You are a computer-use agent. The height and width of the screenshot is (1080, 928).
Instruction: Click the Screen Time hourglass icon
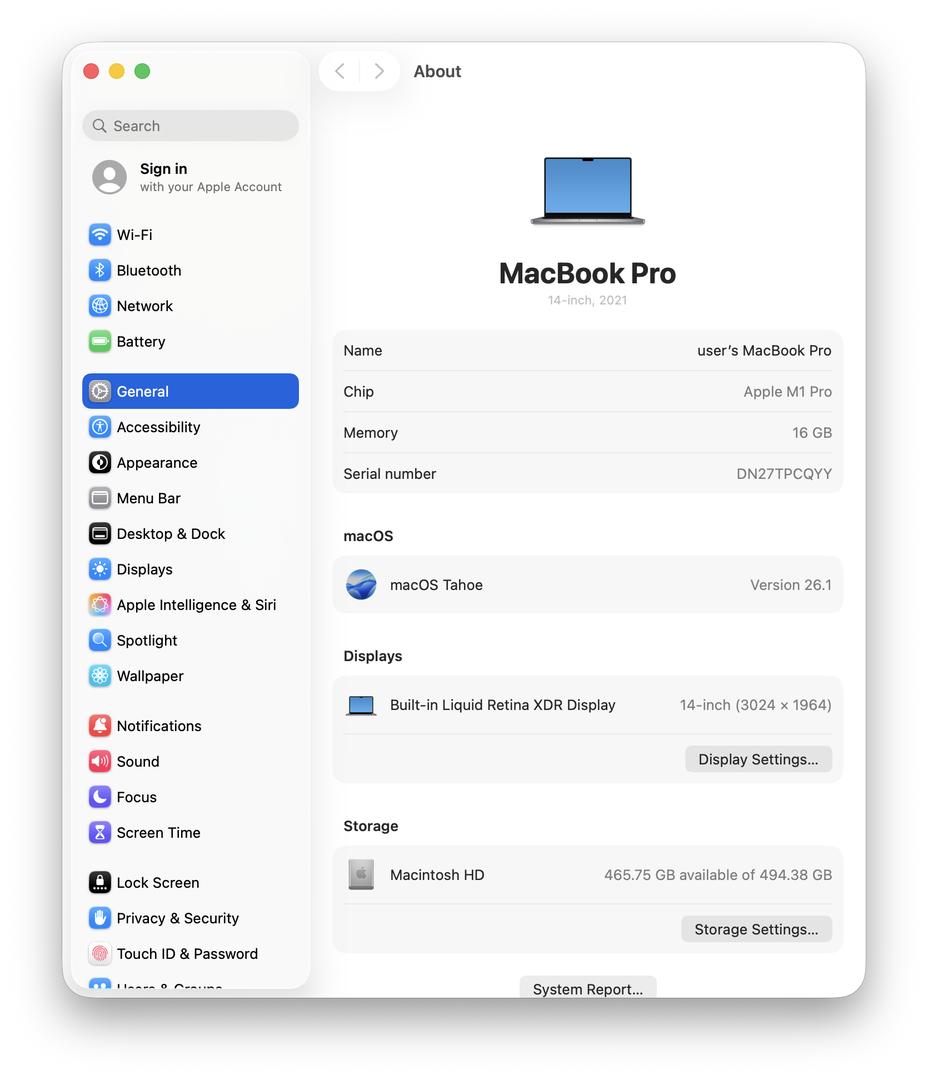[100, 833]
